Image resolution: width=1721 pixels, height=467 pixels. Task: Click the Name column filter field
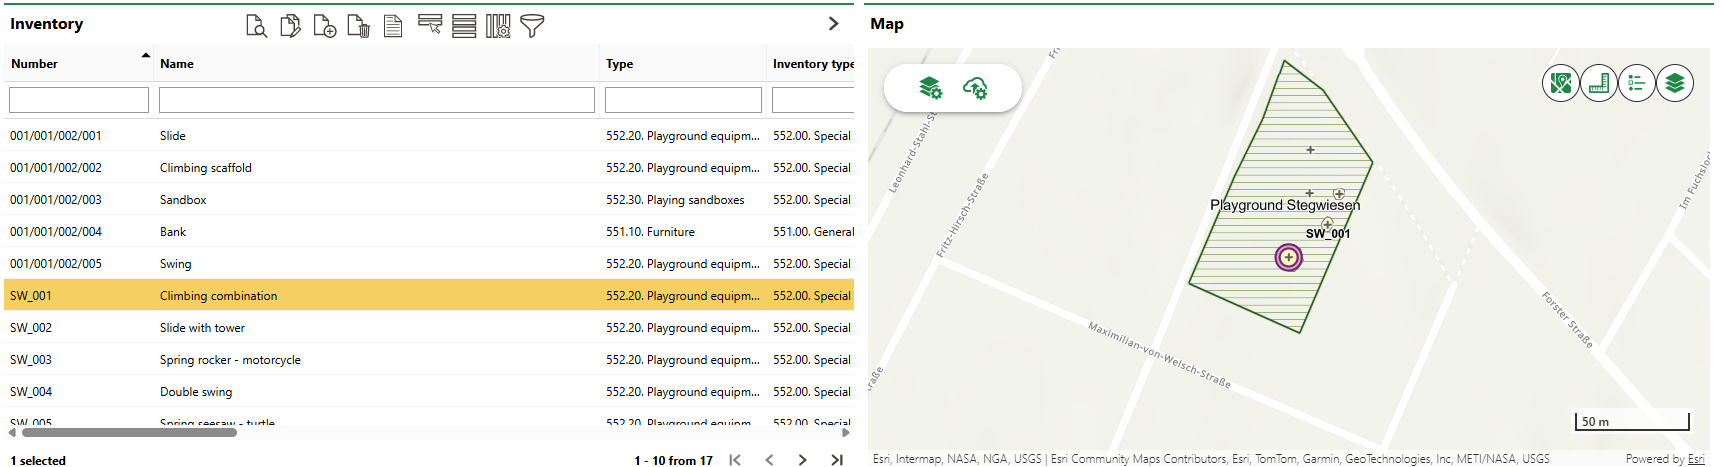376,100
